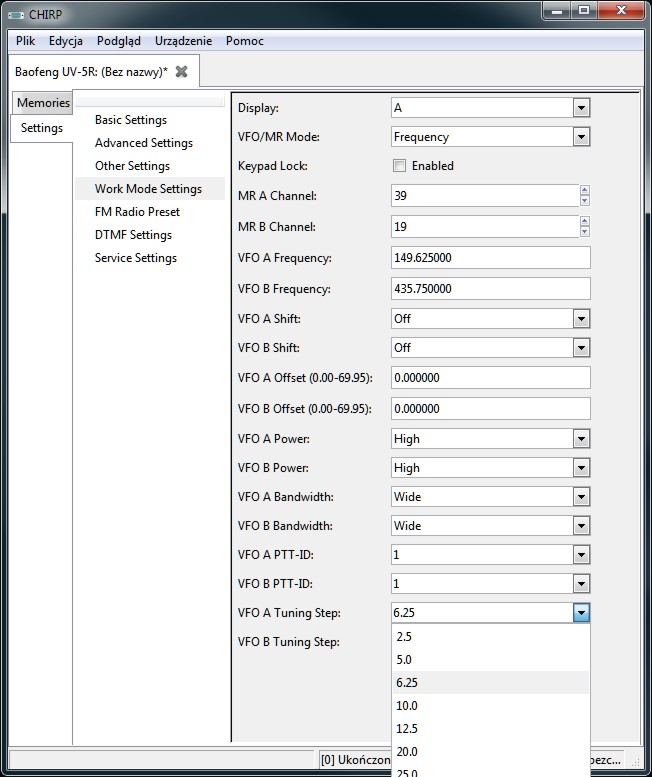Increase MR A Channel value
The image size is (652, 777).
pos(585,190)
